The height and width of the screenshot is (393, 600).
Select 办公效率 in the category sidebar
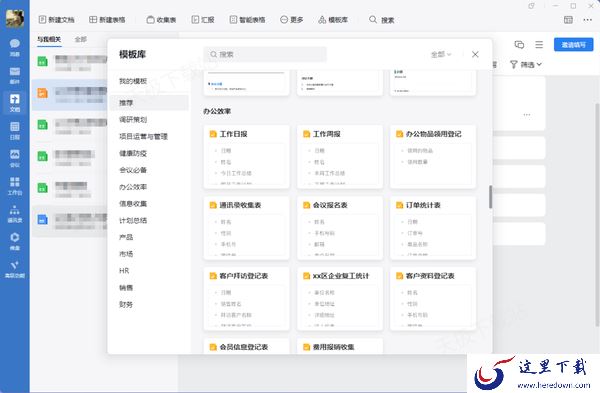[x=133, y=187]
